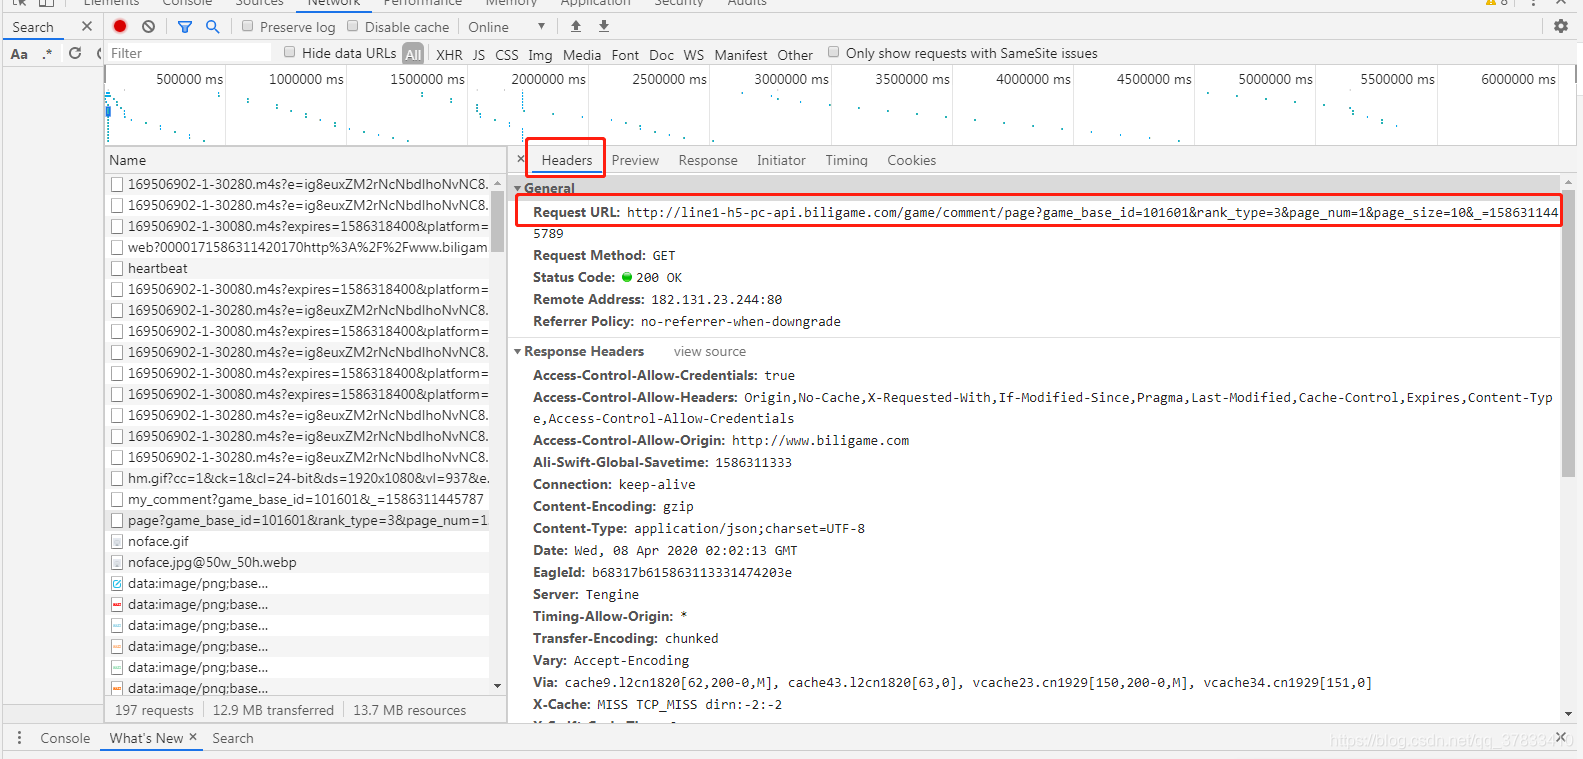Filter requests by Manifest

tap(741, 55)
